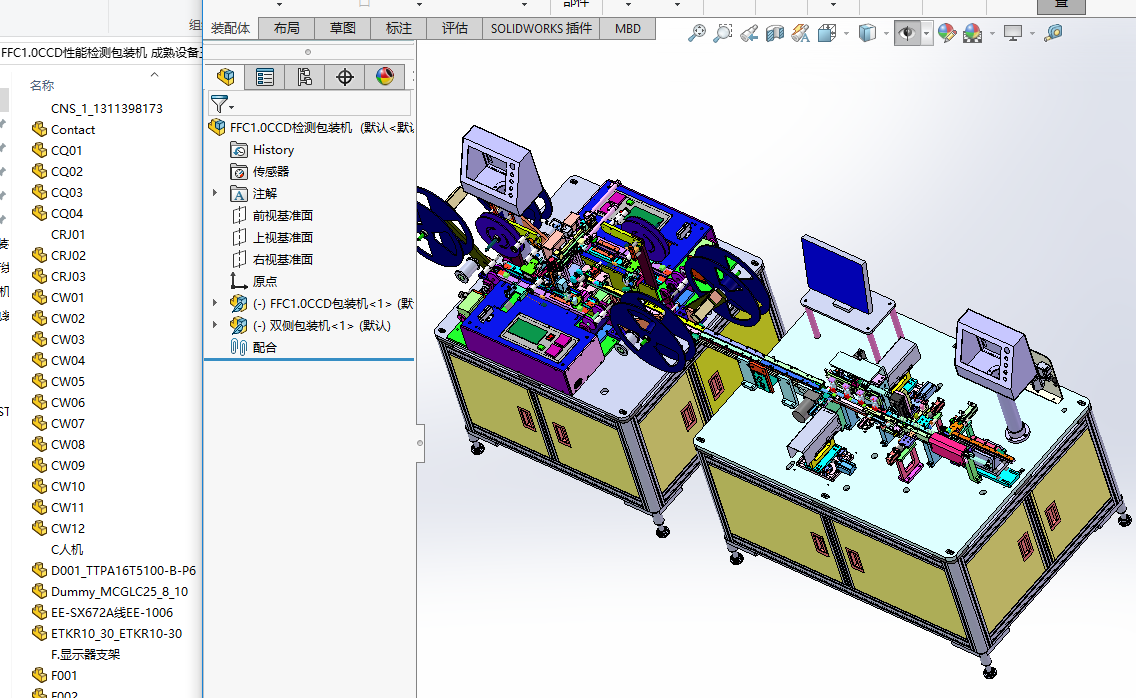Select the 前视基准面 plane in tree
Image resolution: width=1136 pixels, height=698 pixels.
(x=282, y=215)
